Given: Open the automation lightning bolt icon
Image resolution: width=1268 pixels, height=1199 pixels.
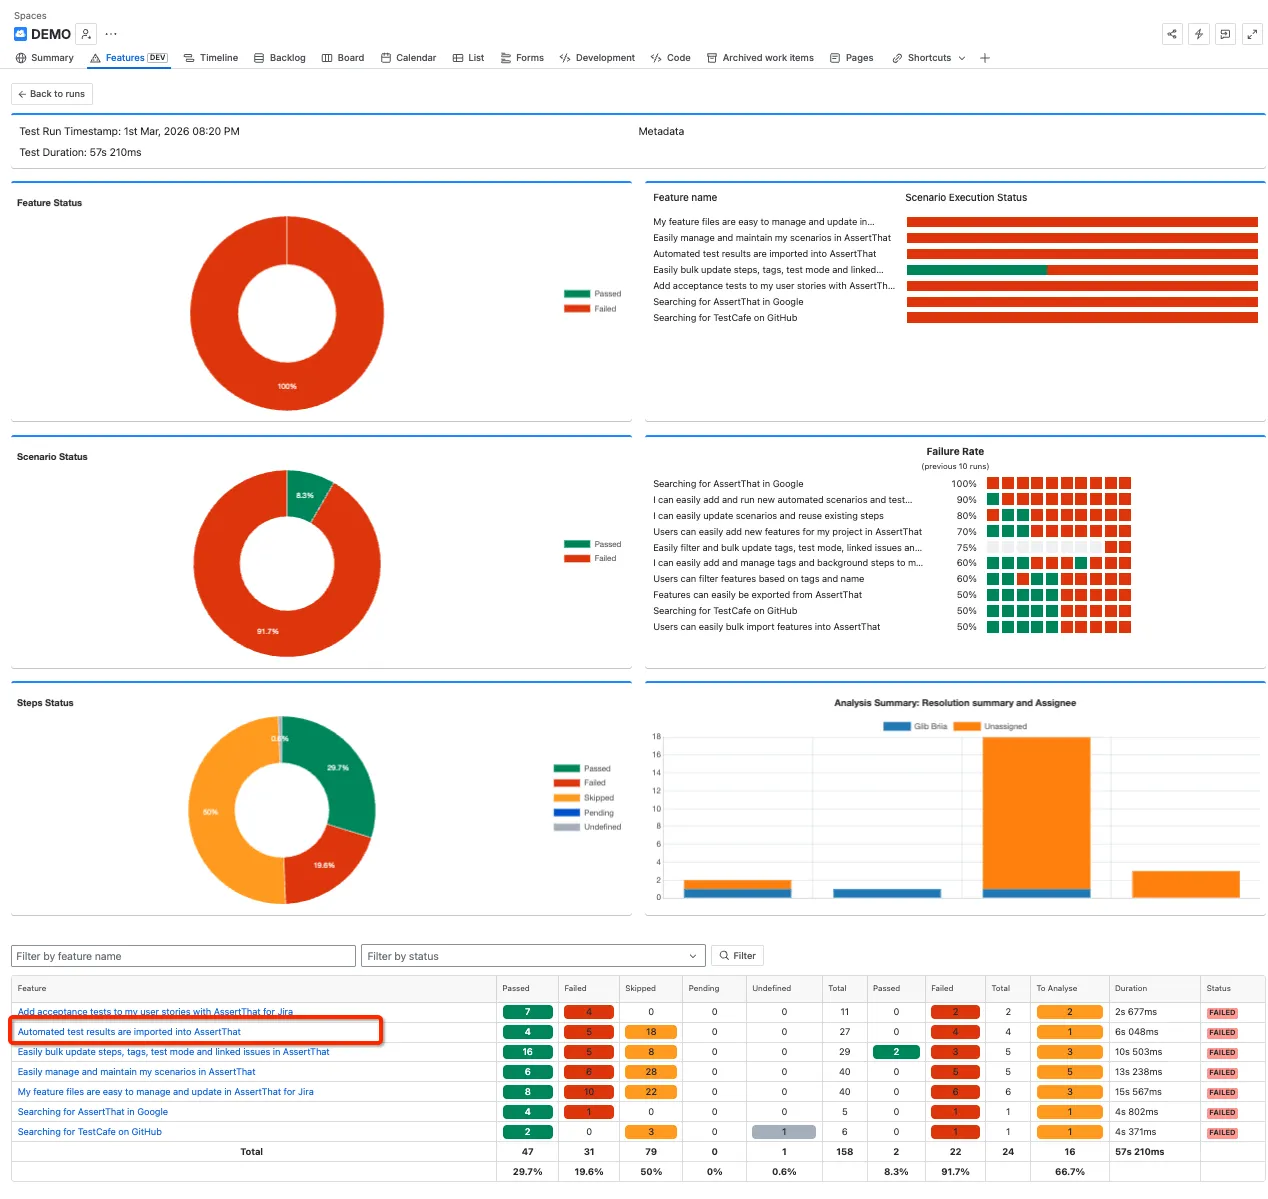Looking at the screenshot, I should [1199, 34].
